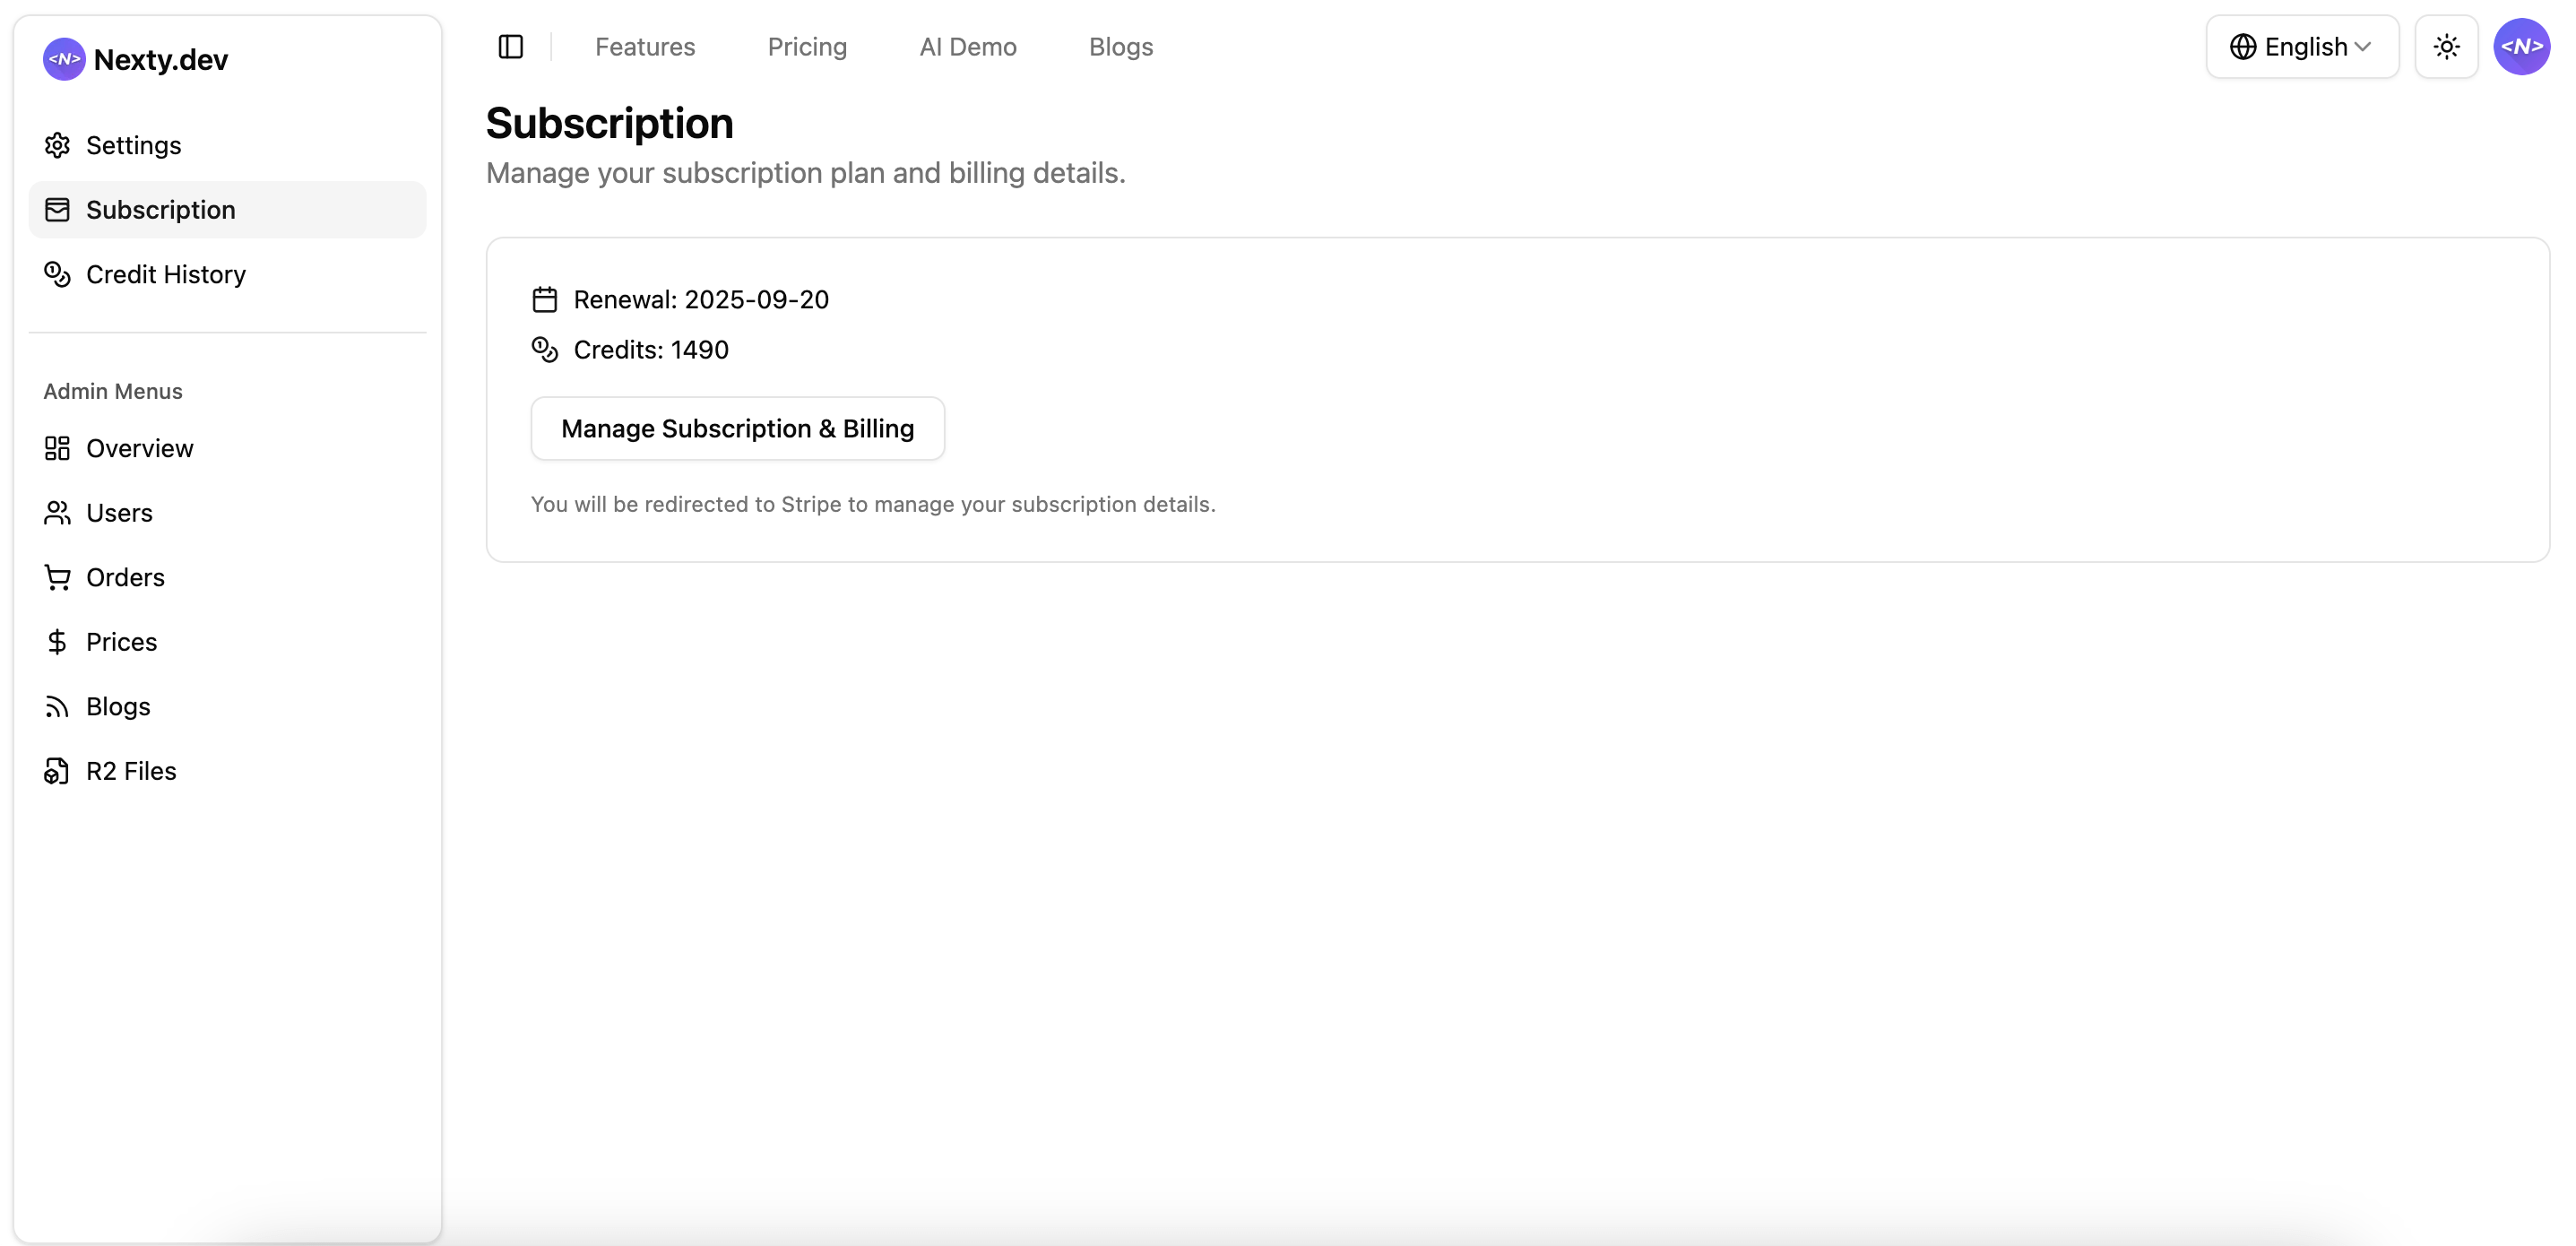Switch to light mode with the sun icon

(x=2446, y=46)
